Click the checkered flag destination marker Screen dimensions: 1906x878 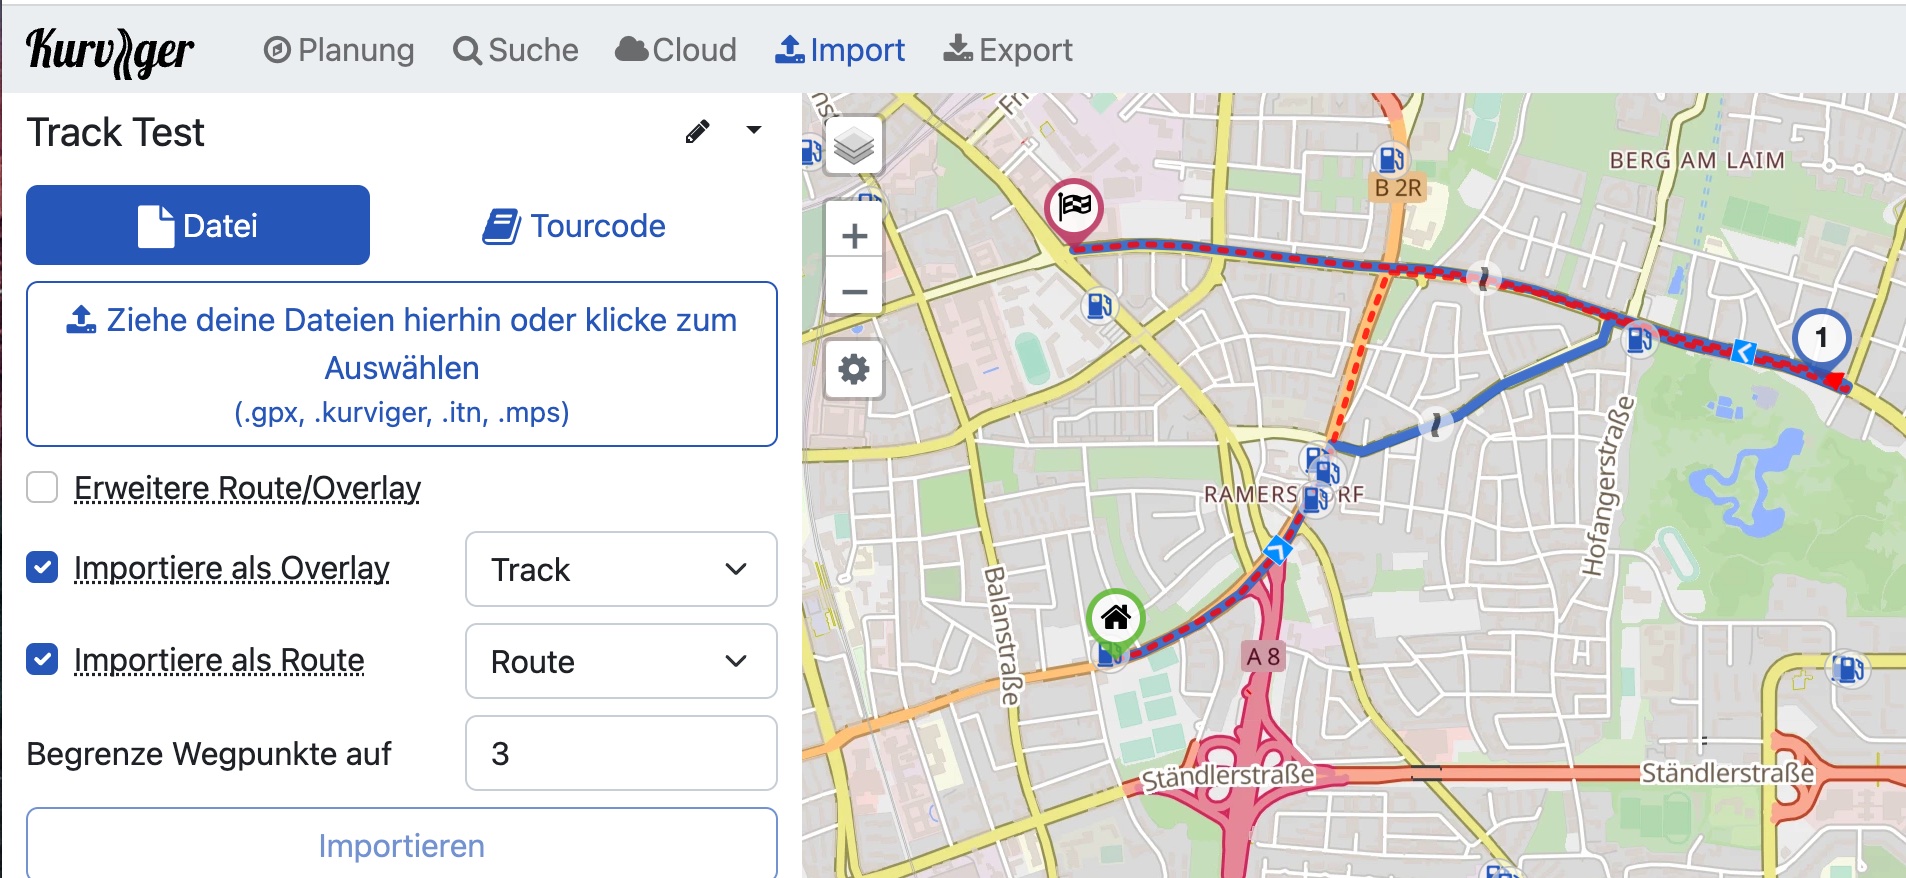[x=1074, y=208]
